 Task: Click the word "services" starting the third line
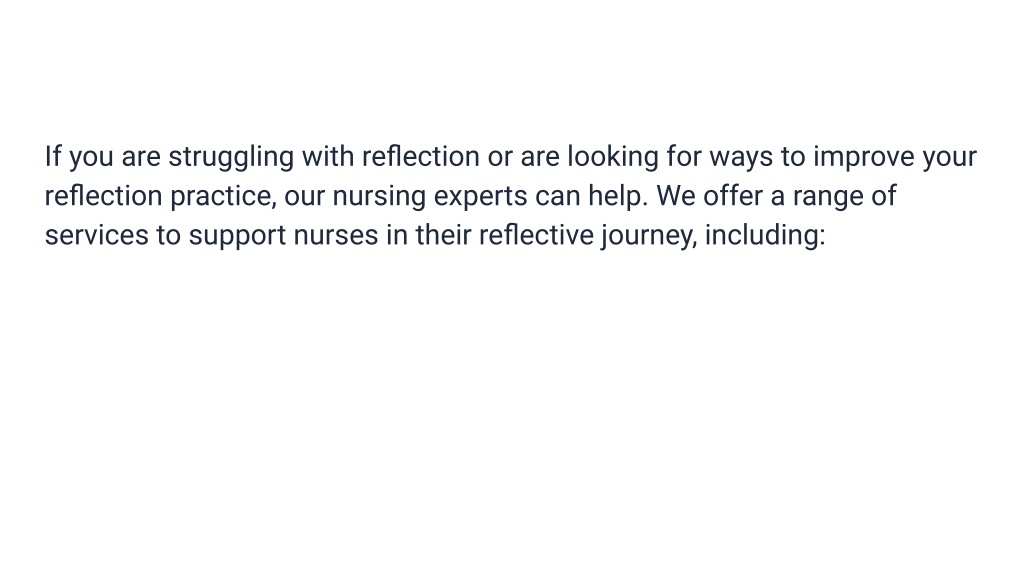pyautogui.click(x=97, y=234)
